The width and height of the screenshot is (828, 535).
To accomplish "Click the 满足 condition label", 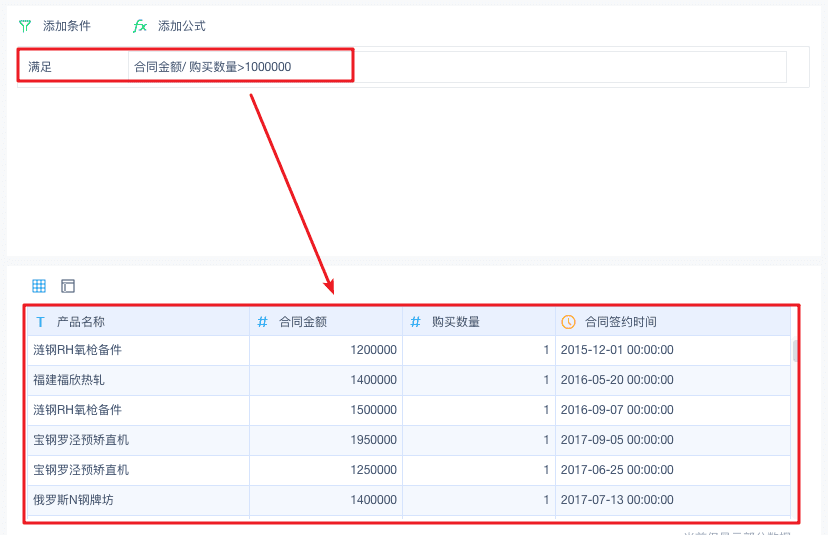I will pyautogui.click(x=40, y=67).
